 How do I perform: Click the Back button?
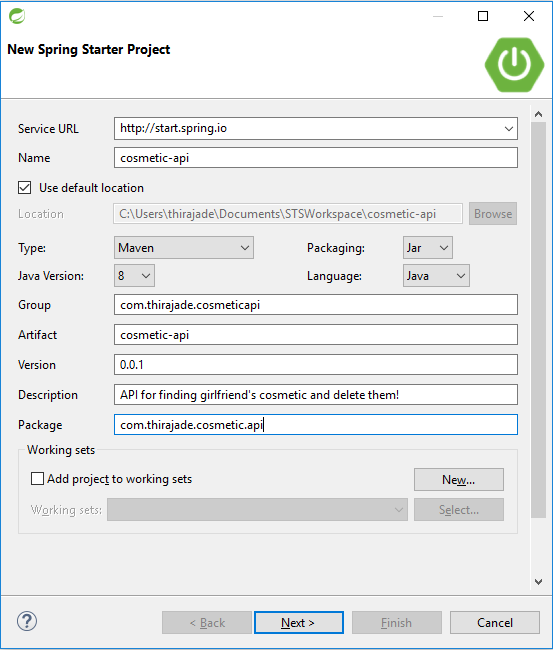[207, 623]
